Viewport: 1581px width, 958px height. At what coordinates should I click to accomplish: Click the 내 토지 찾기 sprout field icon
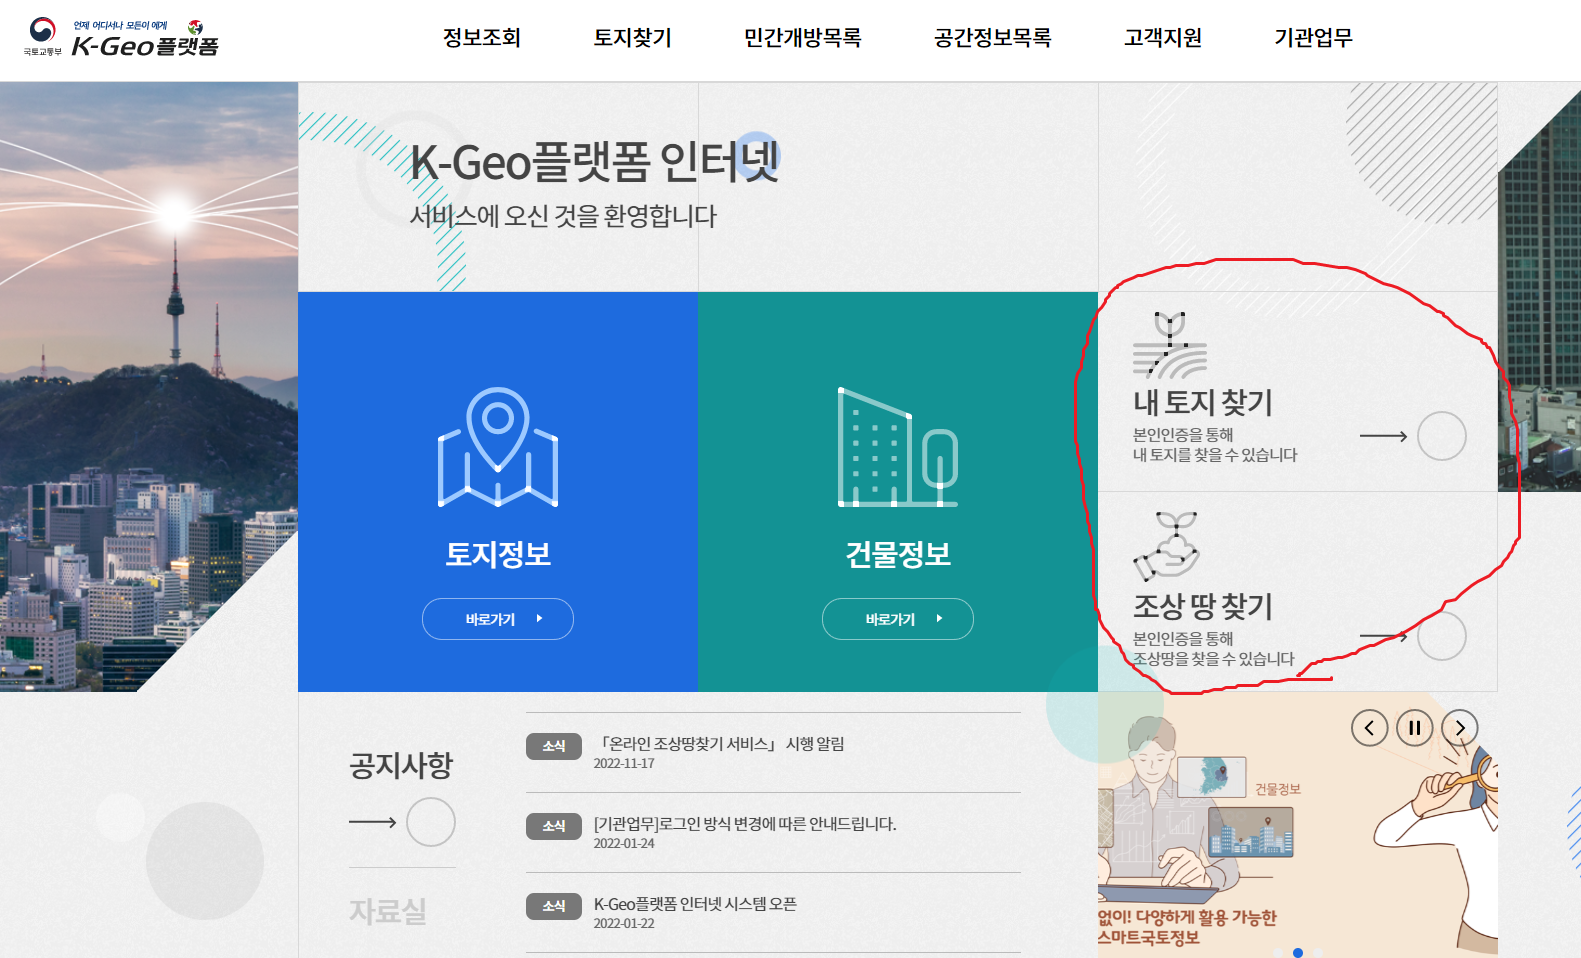(1169, 345)
